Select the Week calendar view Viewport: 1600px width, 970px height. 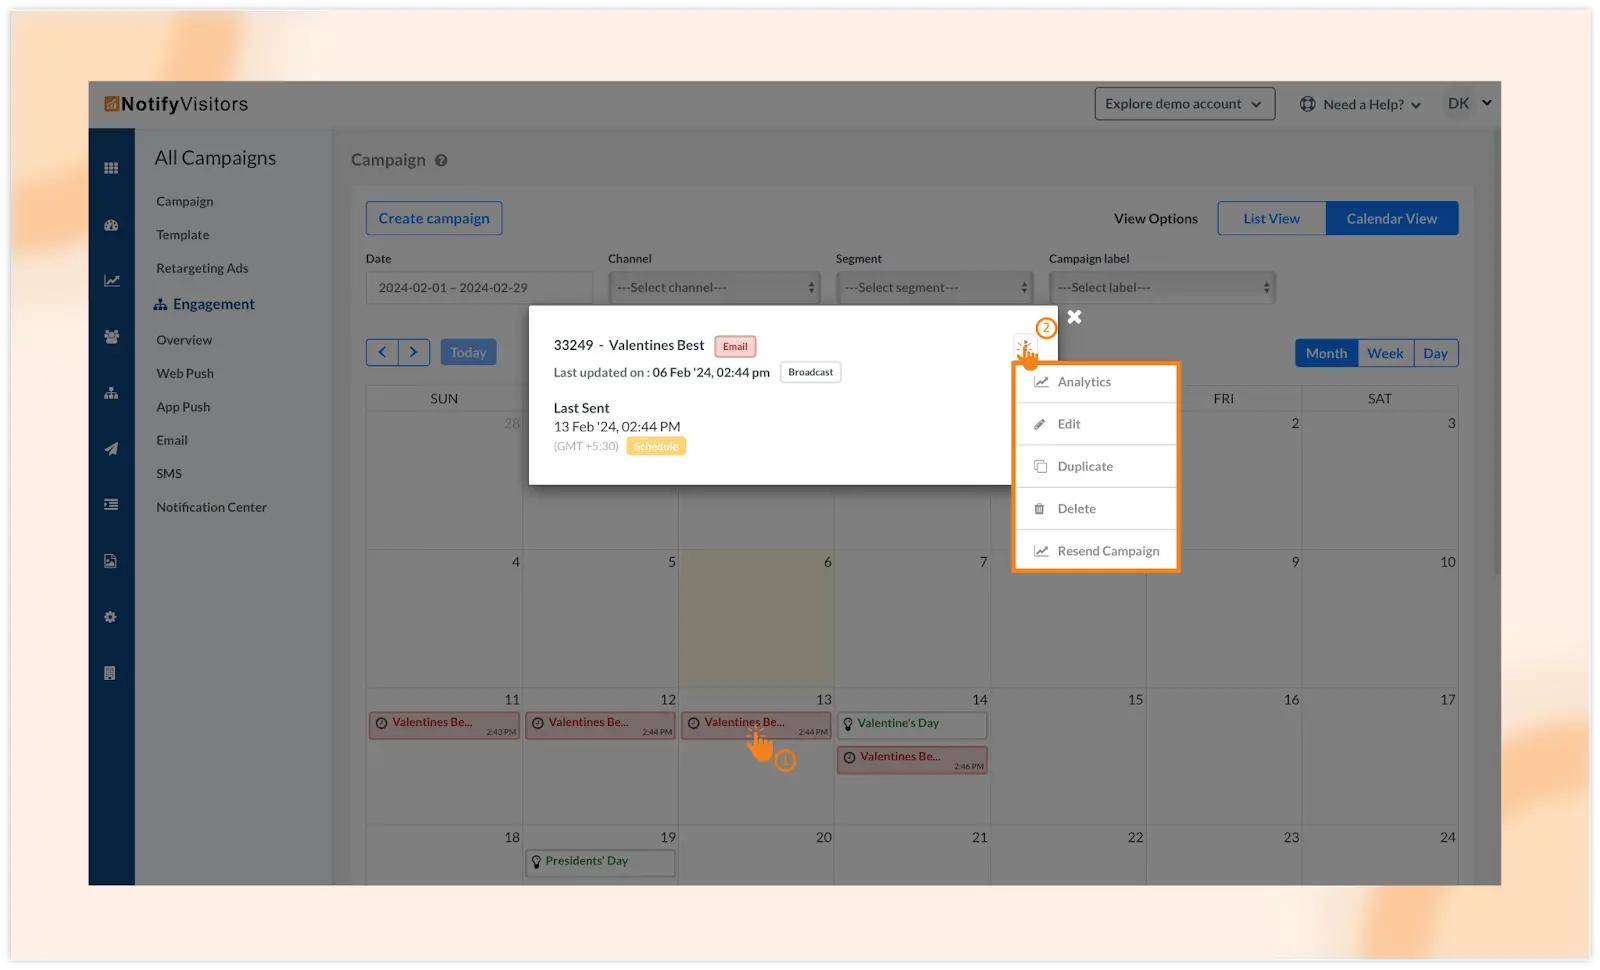(1385, 353)
